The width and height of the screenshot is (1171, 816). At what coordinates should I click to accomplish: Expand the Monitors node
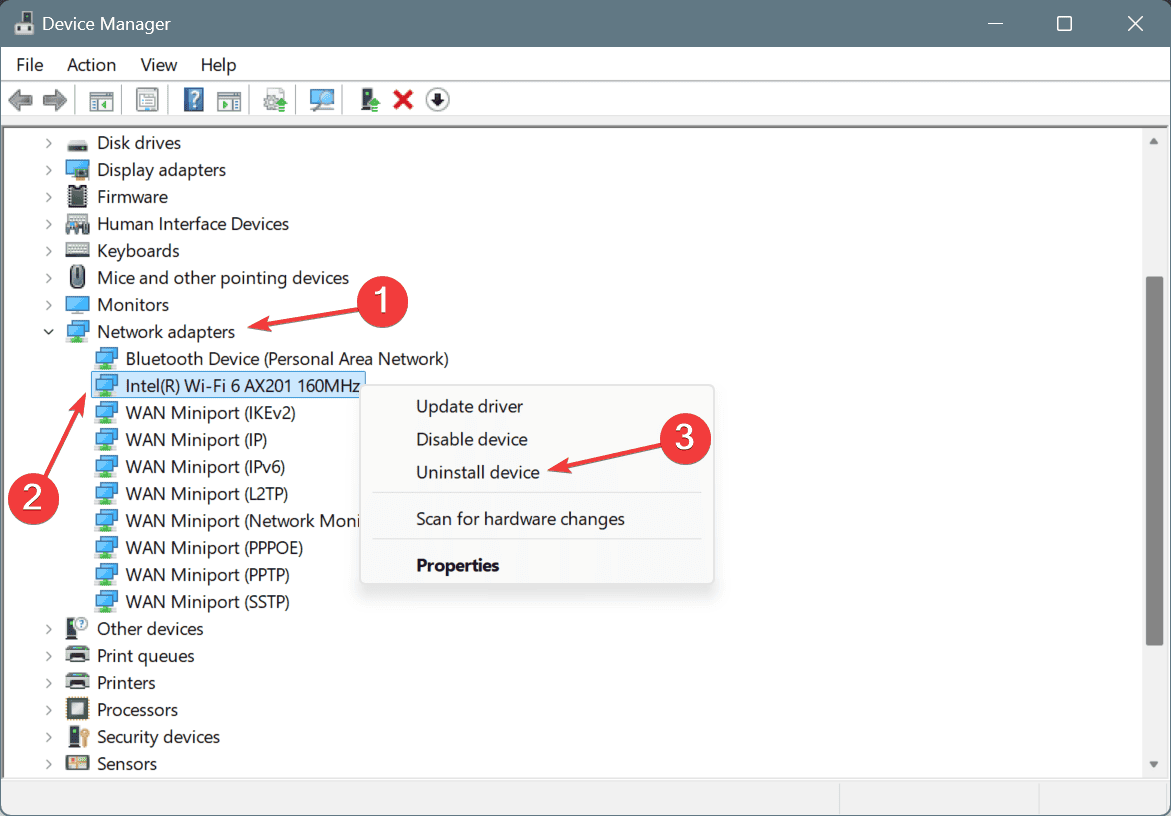pos(49,305)
